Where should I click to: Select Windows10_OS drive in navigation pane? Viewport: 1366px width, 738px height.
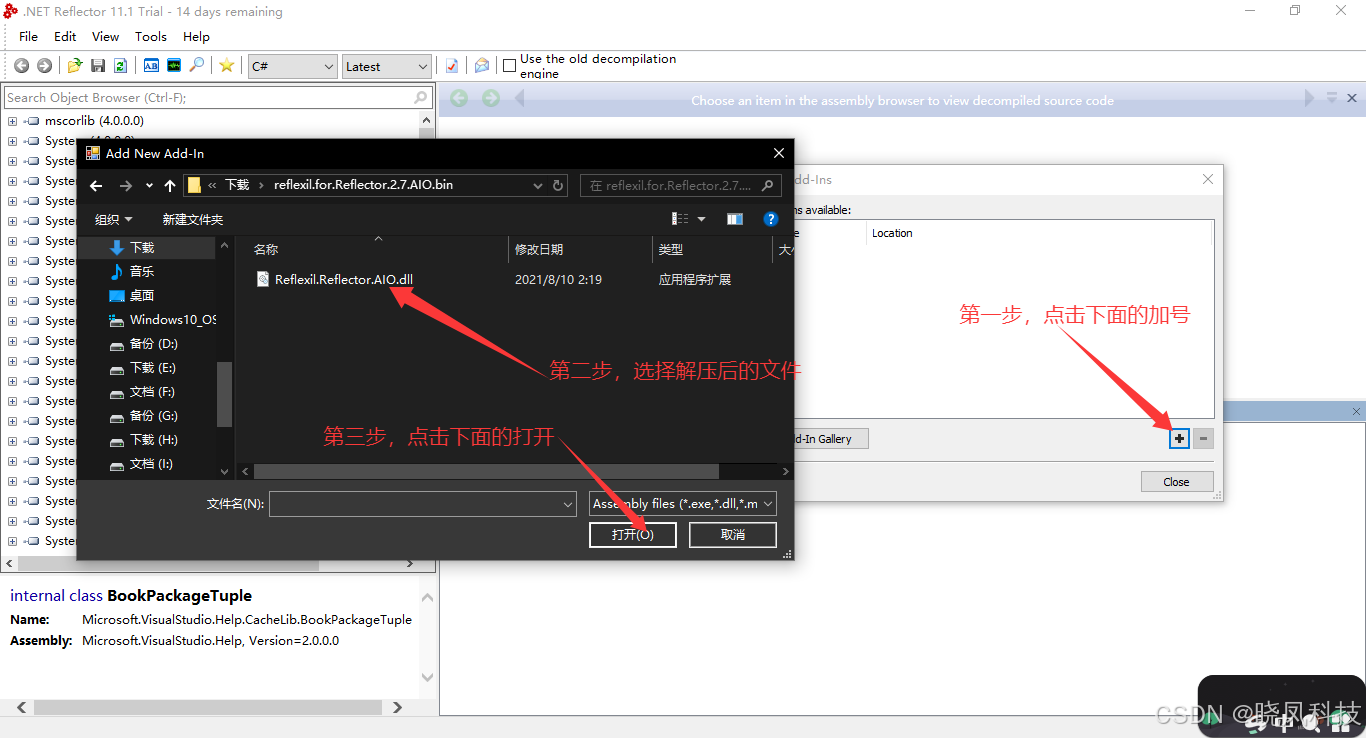tap(172, 319)
